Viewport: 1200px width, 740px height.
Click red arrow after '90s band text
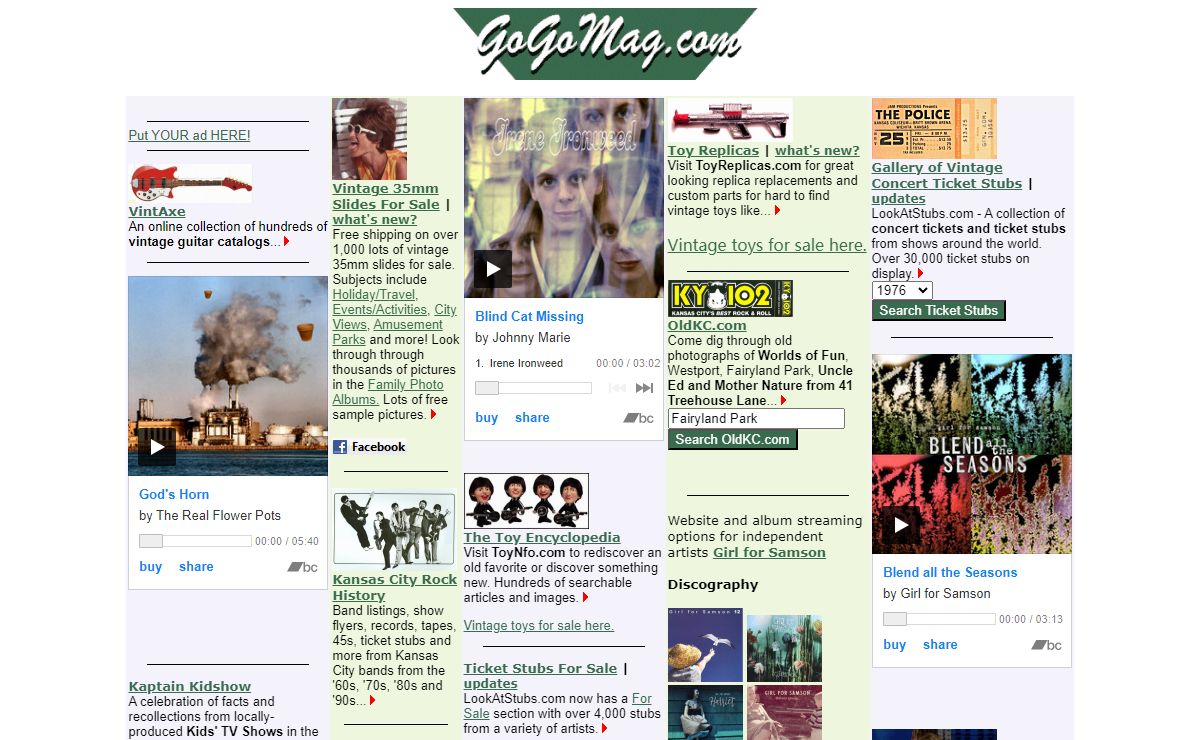point(373,700)
